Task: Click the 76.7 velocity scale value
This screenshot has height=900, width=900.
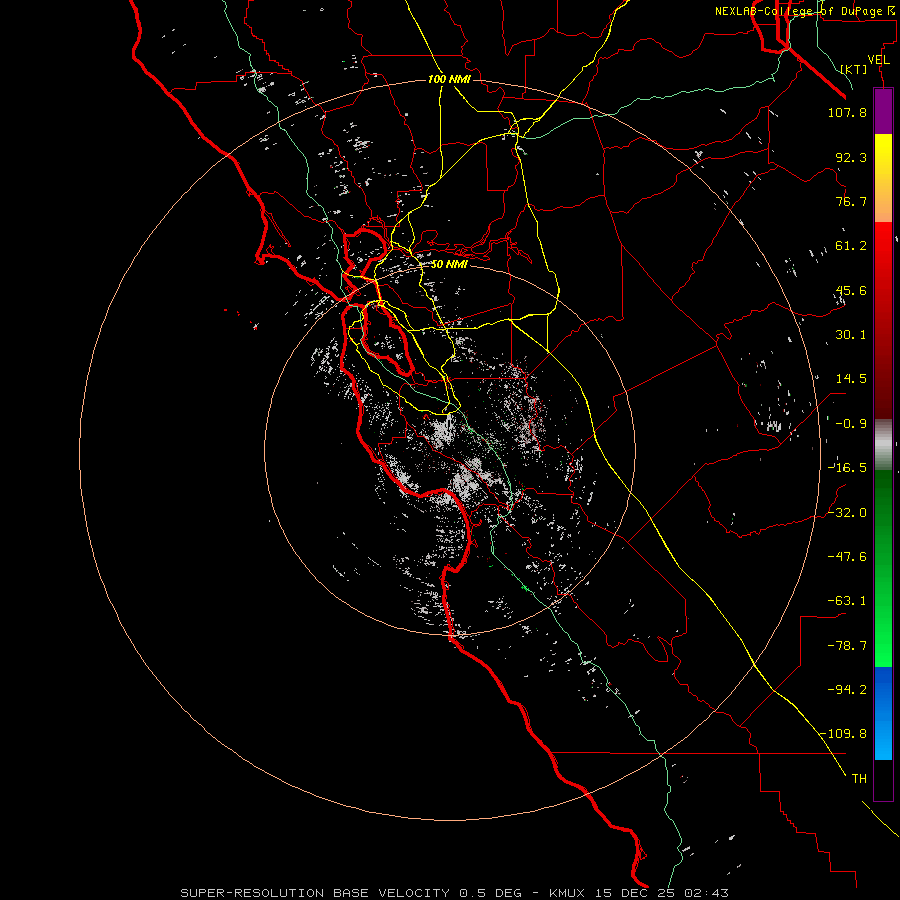Action: click(851, 201)
